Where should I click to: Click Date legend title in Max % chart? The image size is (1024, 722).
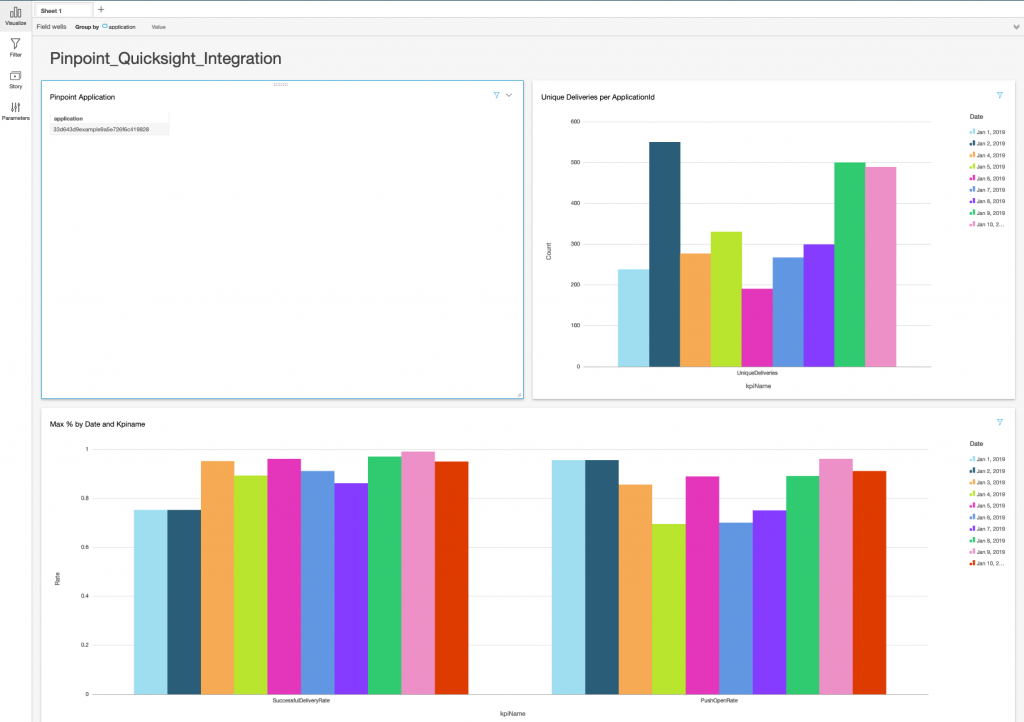pyautogui.click(x=976, y=444)
